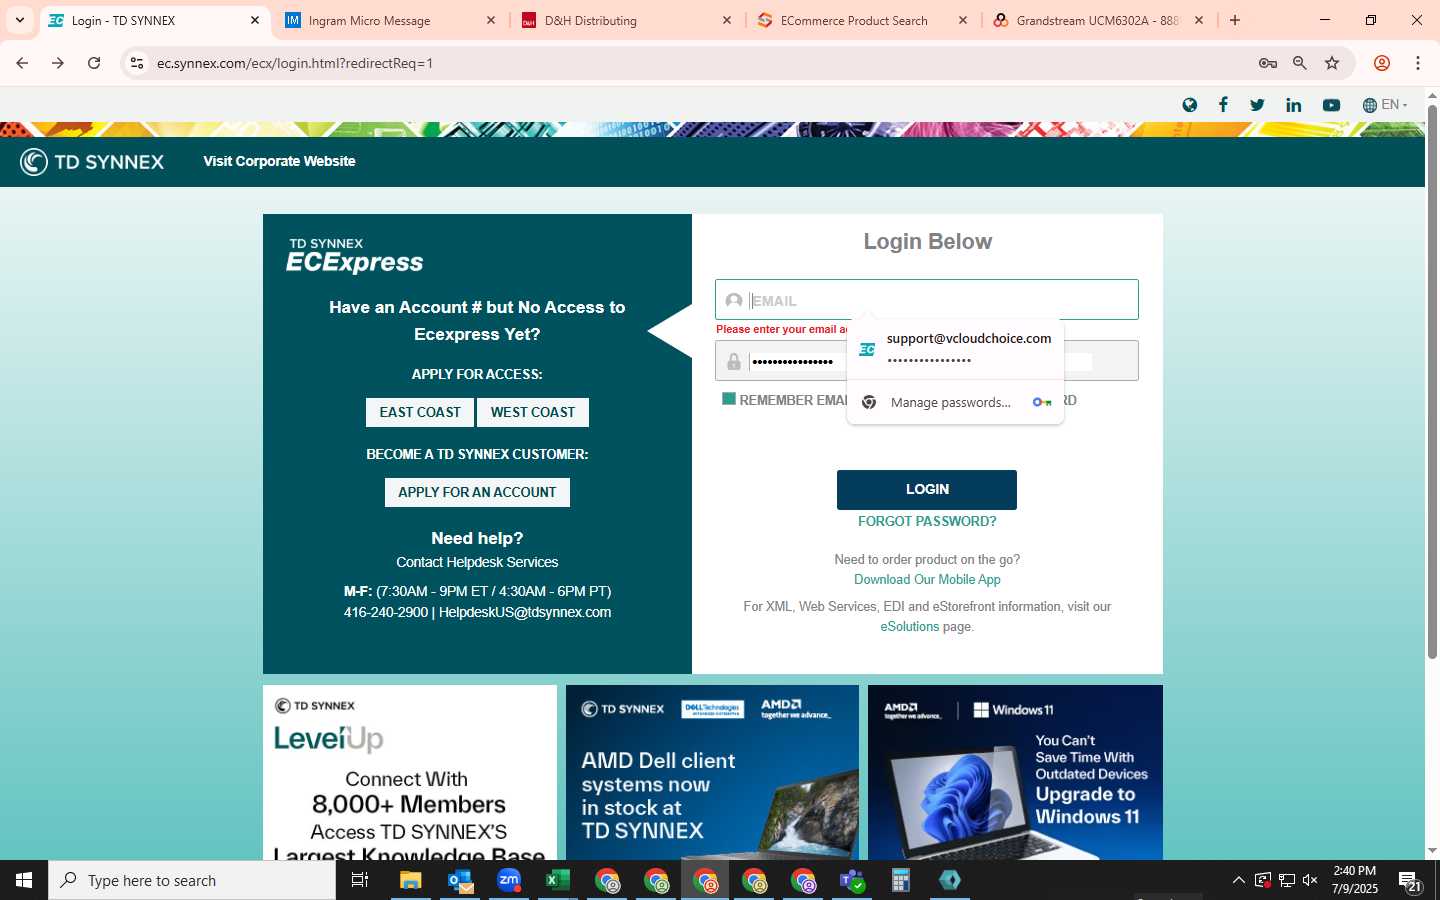The image size is (1440, 900).
Task: Go forward in browser history
Action: tap(58, 63)
